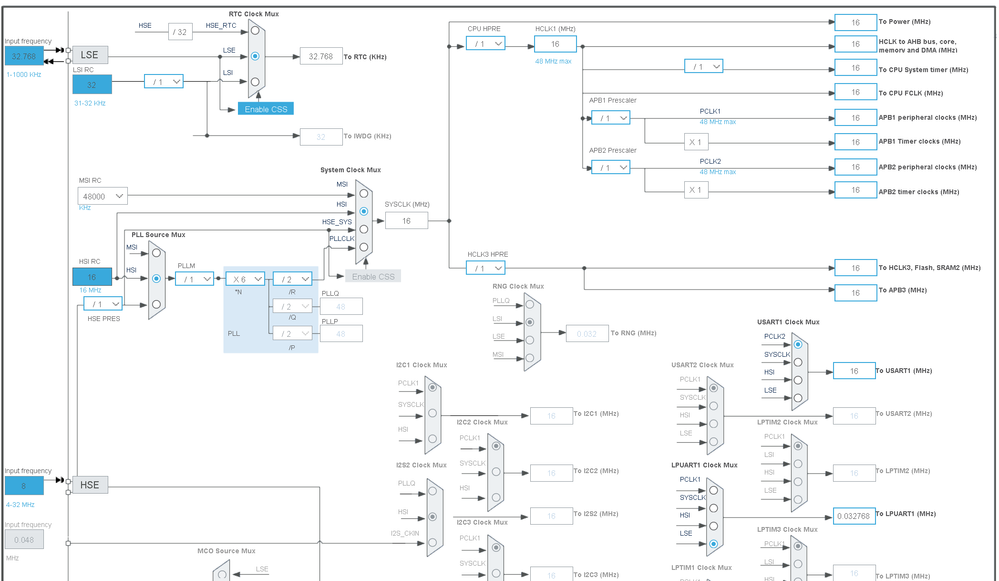Select HSE input on PLL Source Mux
Screen dimensions: 999x581
[x=156, y=304]
